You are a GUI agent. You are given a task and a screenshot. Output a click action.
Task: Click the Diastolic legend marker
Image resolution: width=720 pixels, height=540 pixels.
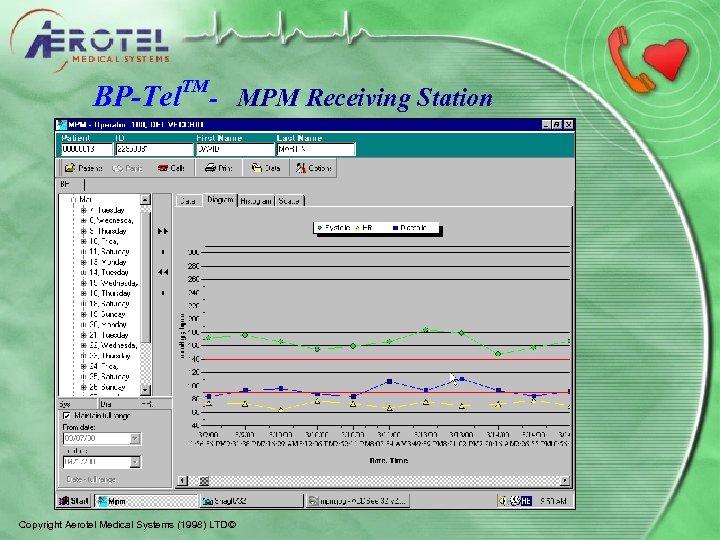pos(395,228)
